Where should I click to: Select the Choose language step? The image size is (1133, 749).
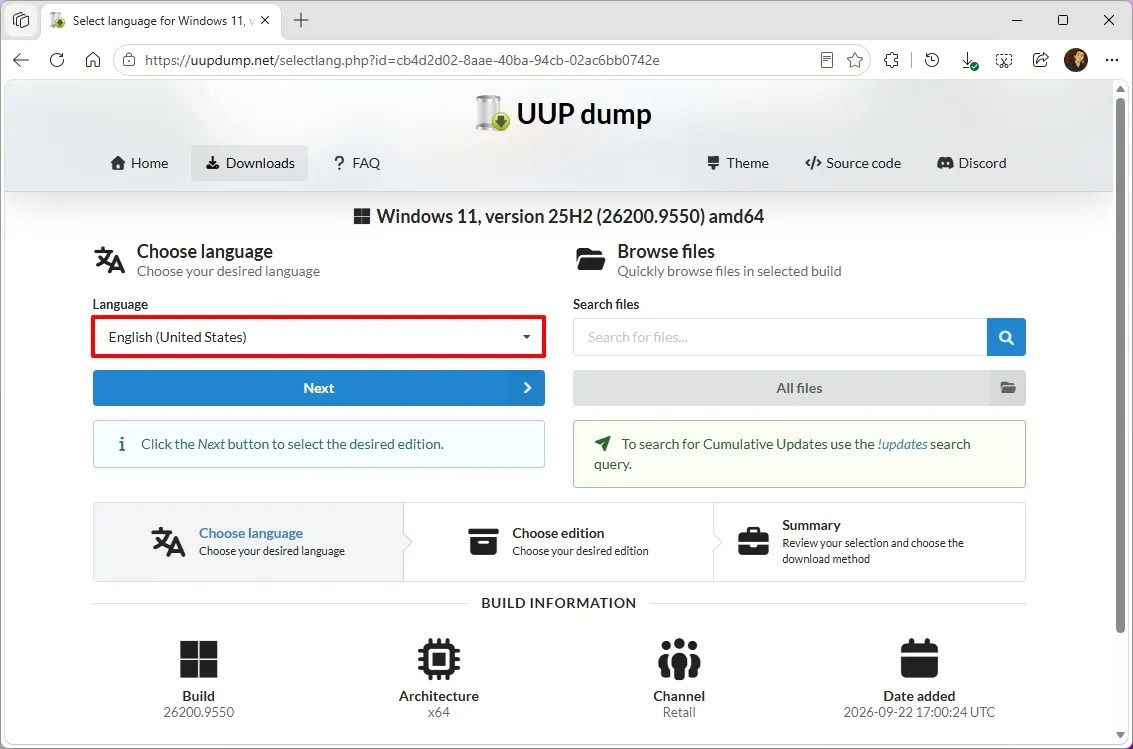[248, 542]
